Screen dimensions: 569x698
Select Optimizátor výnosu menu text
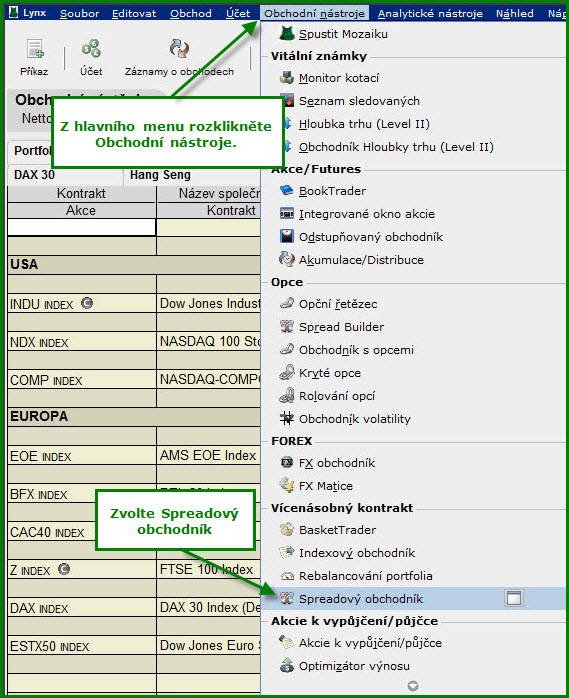pyautogui.click(x=354, y=666)
